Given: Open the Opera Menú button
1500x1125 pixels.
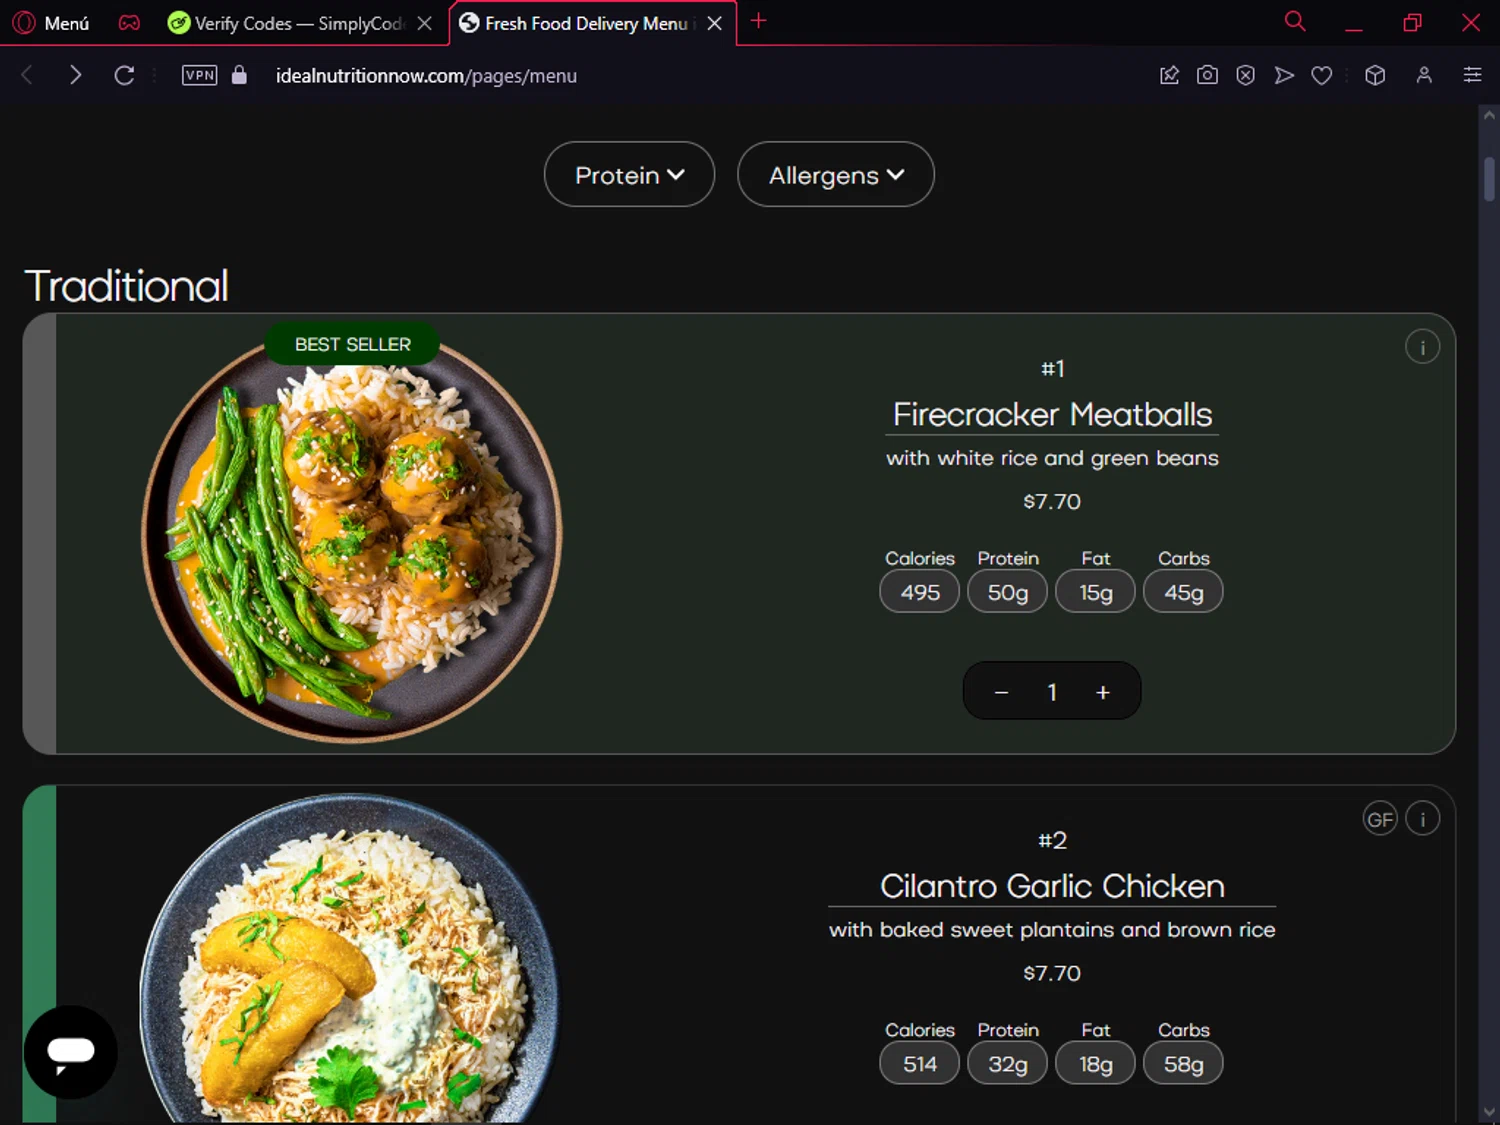Looking at the screenshot, I should pyautogui.click(x=51, y=22).
